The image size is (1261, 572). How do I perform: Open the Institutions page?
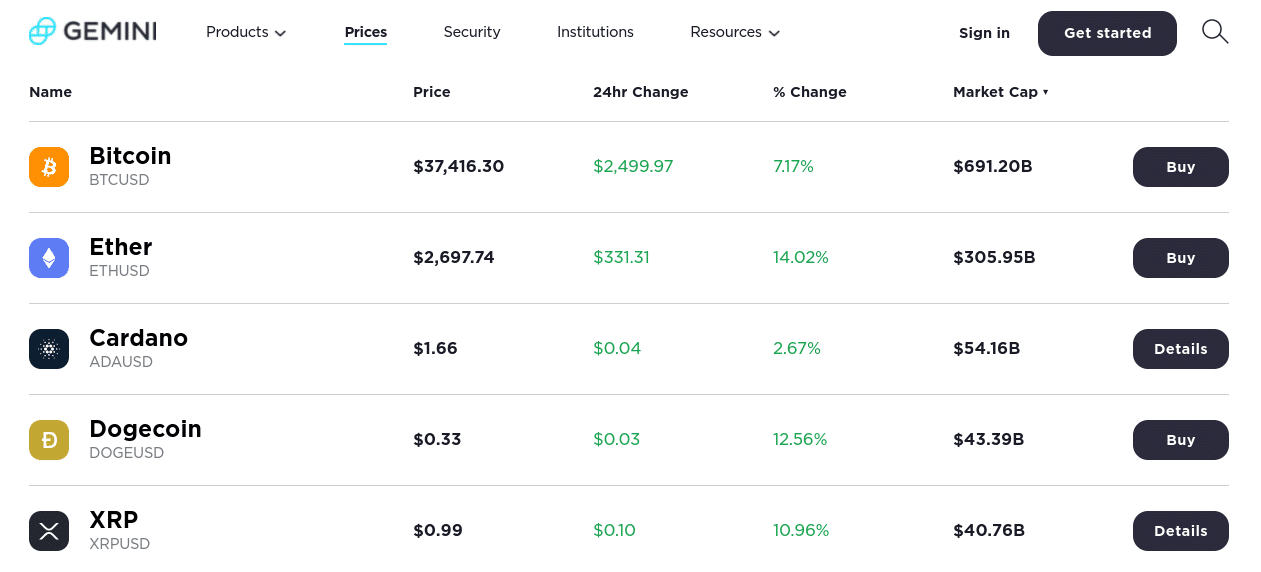click(595, 32)
